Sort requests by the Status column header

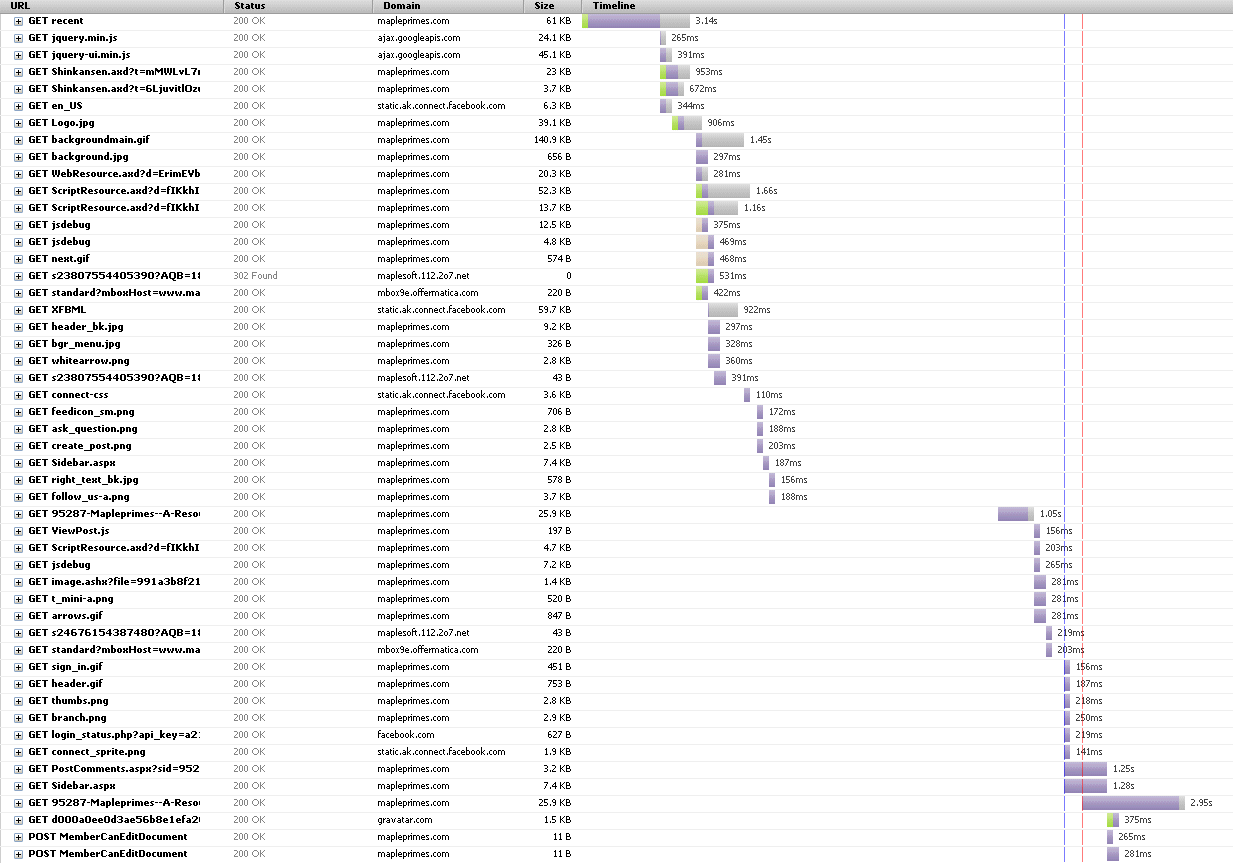[x=249, y=6]
